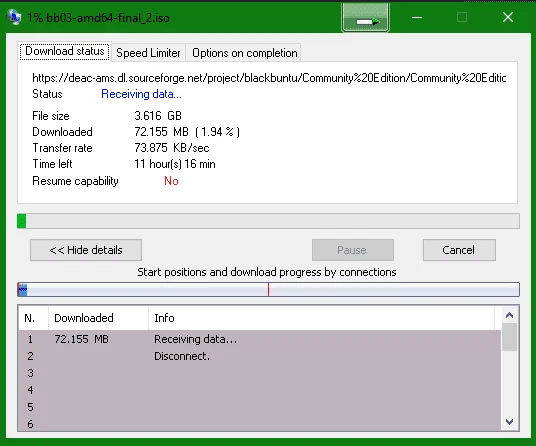Screen dimensions: 536x446
Task: Click the blue Receiving data... status text
Action: 141,94
